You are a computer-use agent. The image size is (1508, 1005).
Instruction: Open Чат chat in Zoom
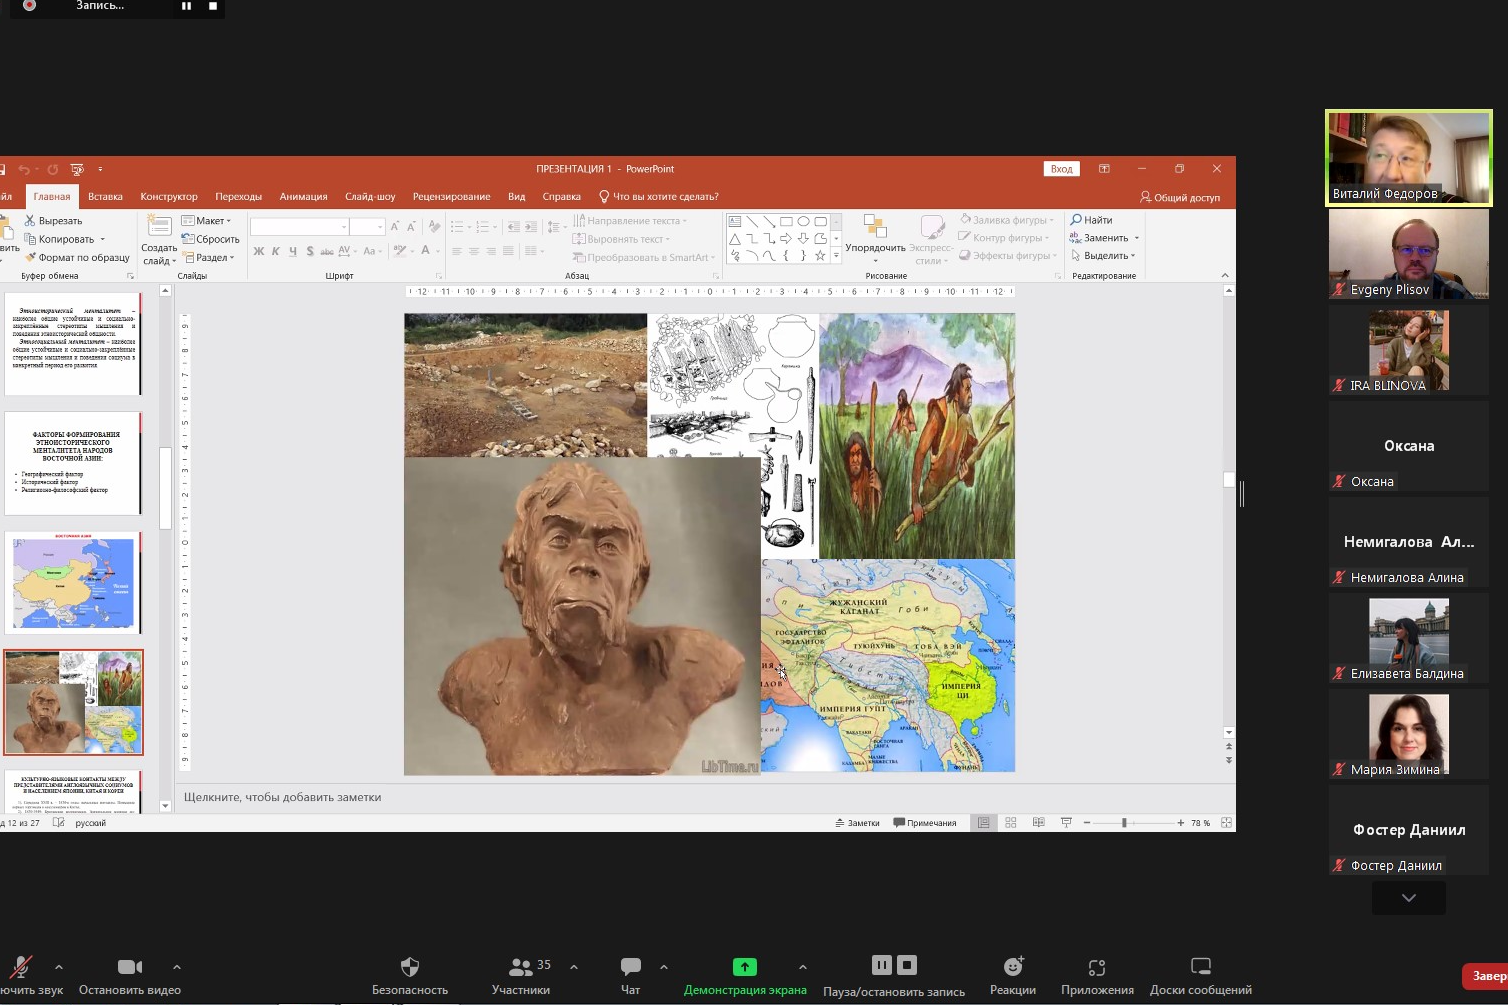pyautogui.click(x=630, y=976)
